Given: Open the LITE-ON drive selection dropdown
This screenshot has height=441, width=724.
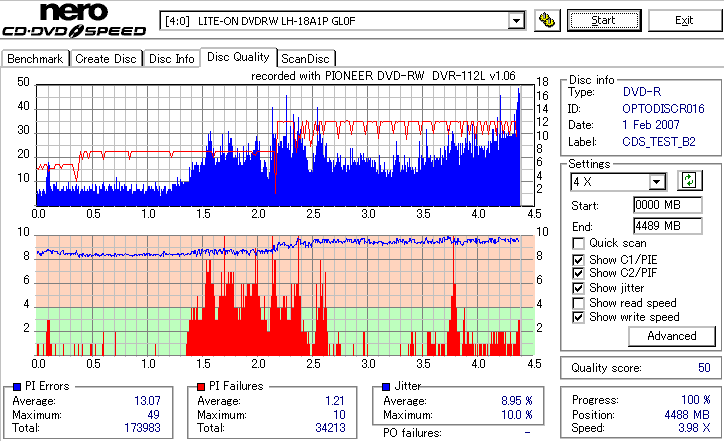Looking at the screenshot, I should click(516, 21).
